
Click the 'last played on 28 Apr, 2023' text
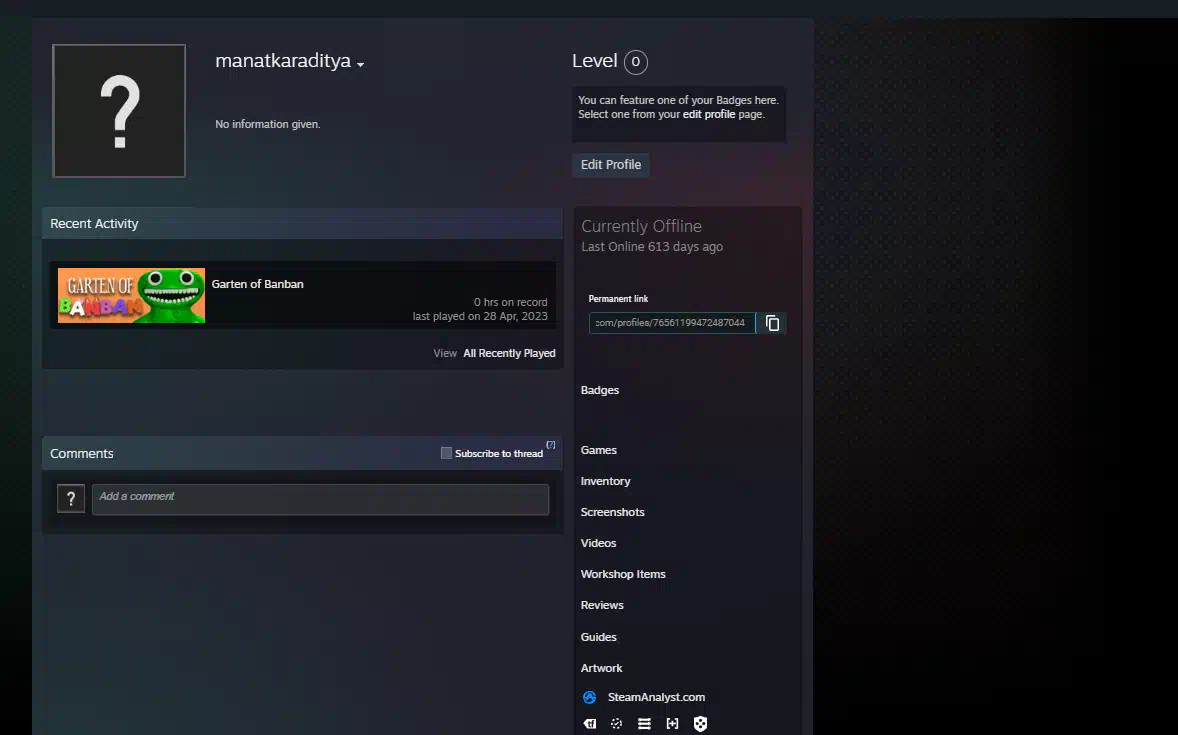[480, 316]
